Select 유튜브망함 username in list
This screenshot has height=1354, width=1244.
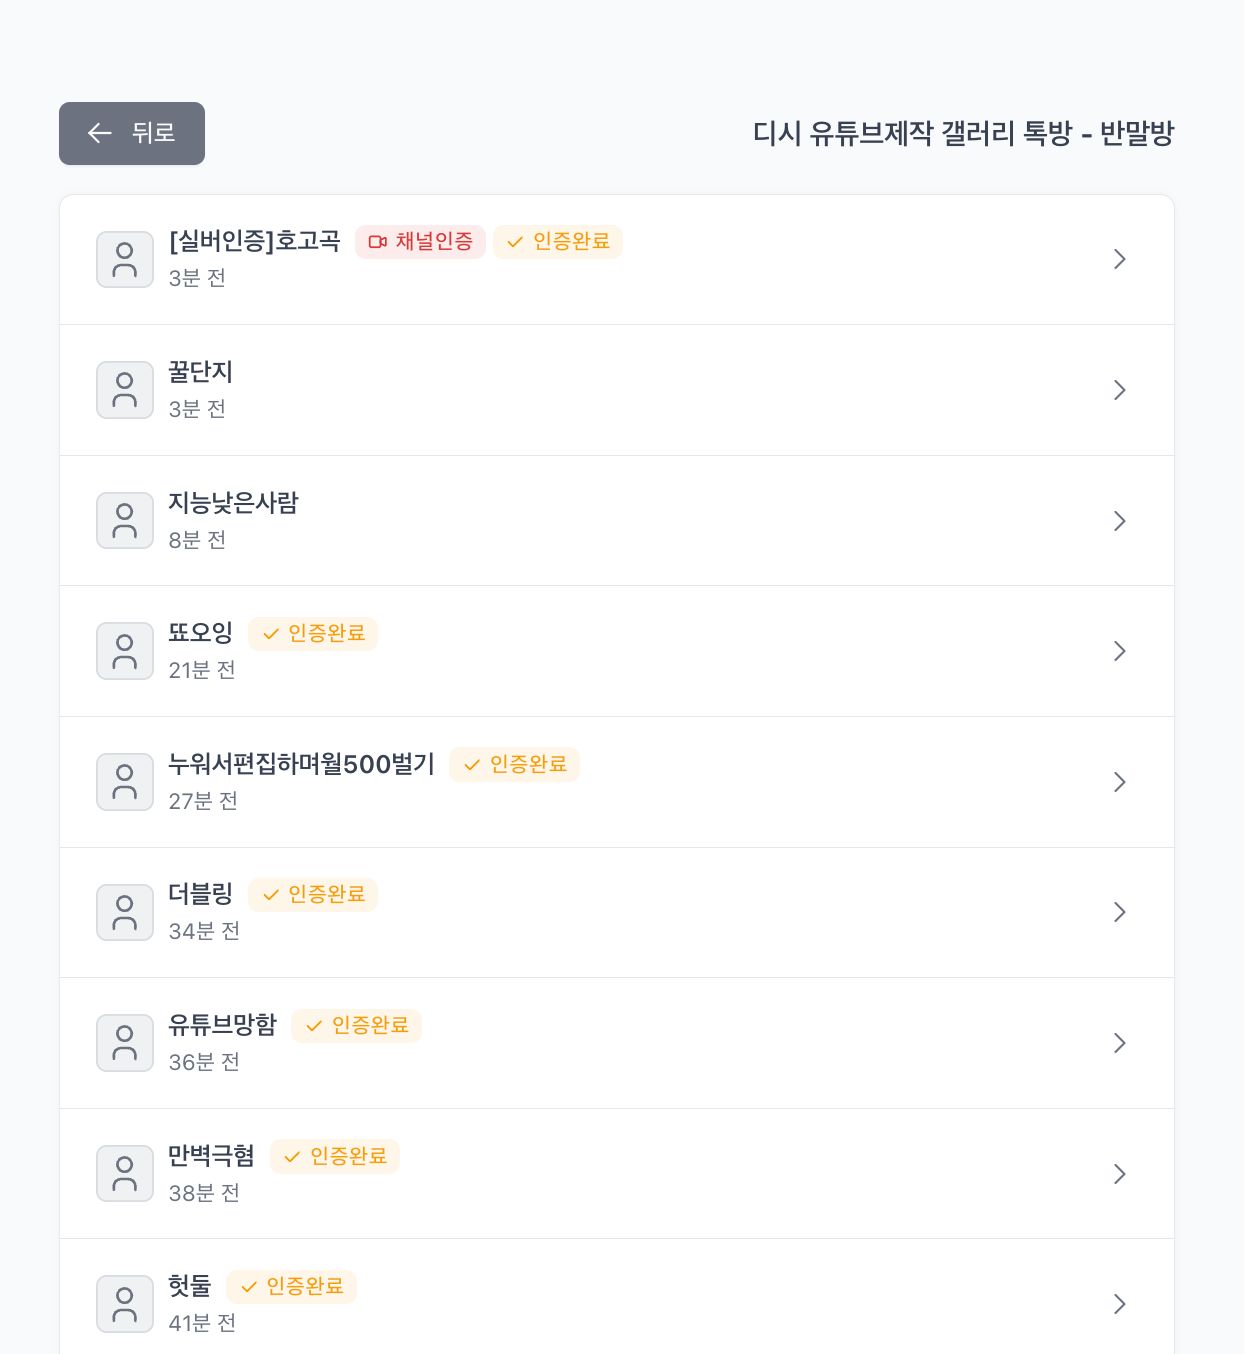tap(222, 1025)
